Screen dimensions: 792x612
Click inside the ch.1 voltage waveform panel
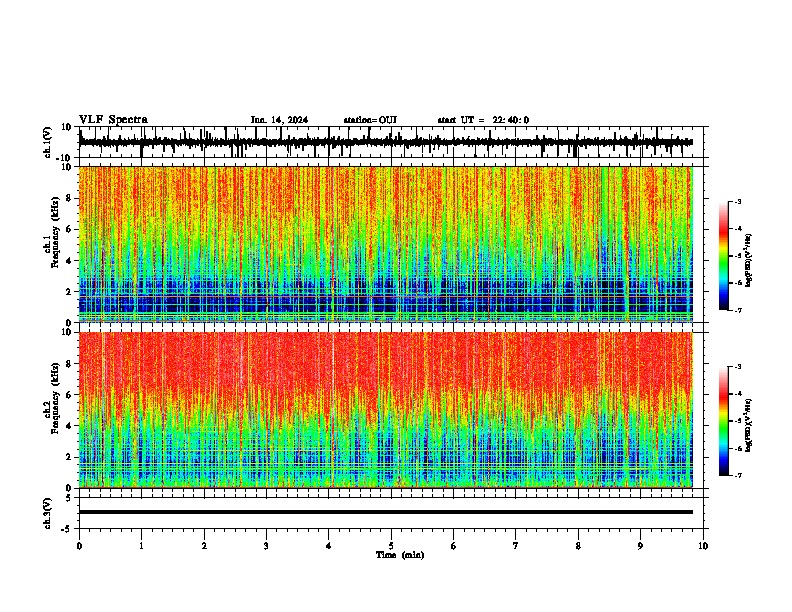pos(393,142)
